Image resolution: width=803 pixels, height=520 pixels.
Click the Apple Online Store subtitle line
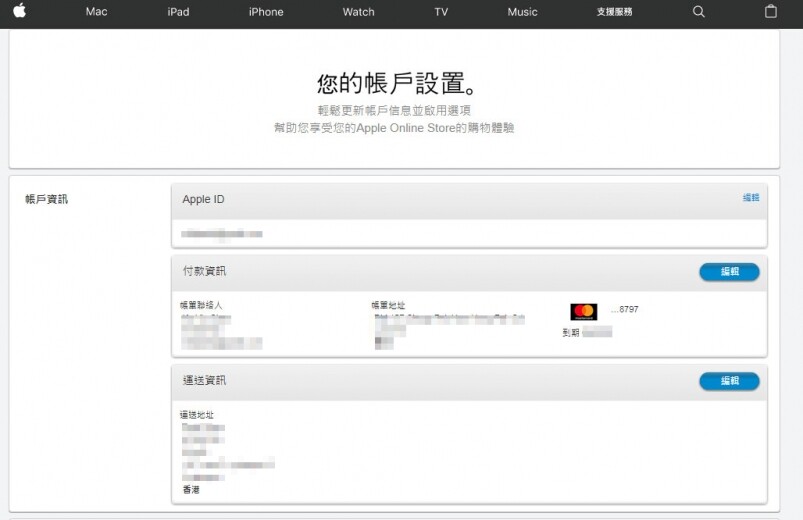pos(394,128)
